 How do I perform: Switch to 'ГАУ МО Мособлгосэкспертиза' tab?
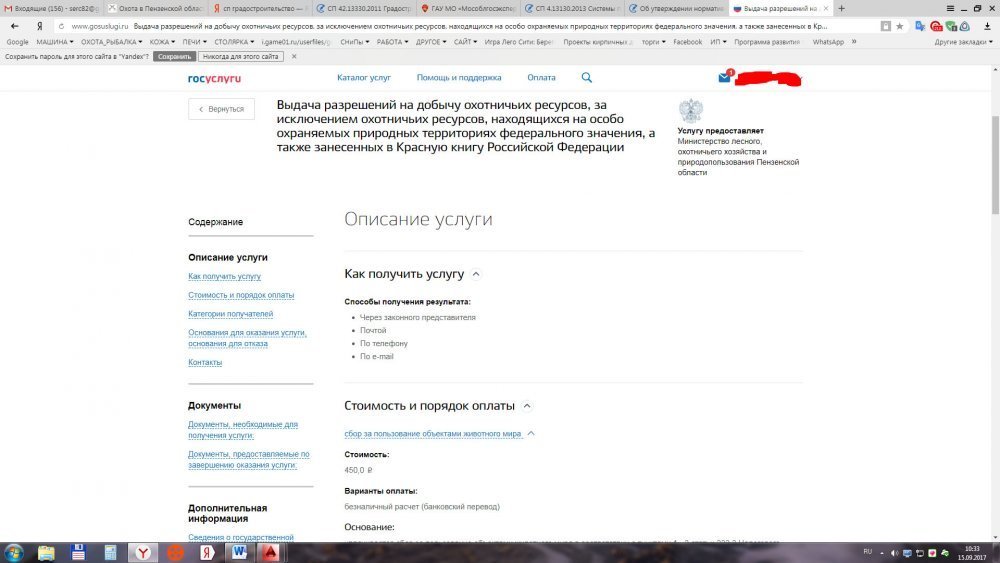[x=468, y=8]
